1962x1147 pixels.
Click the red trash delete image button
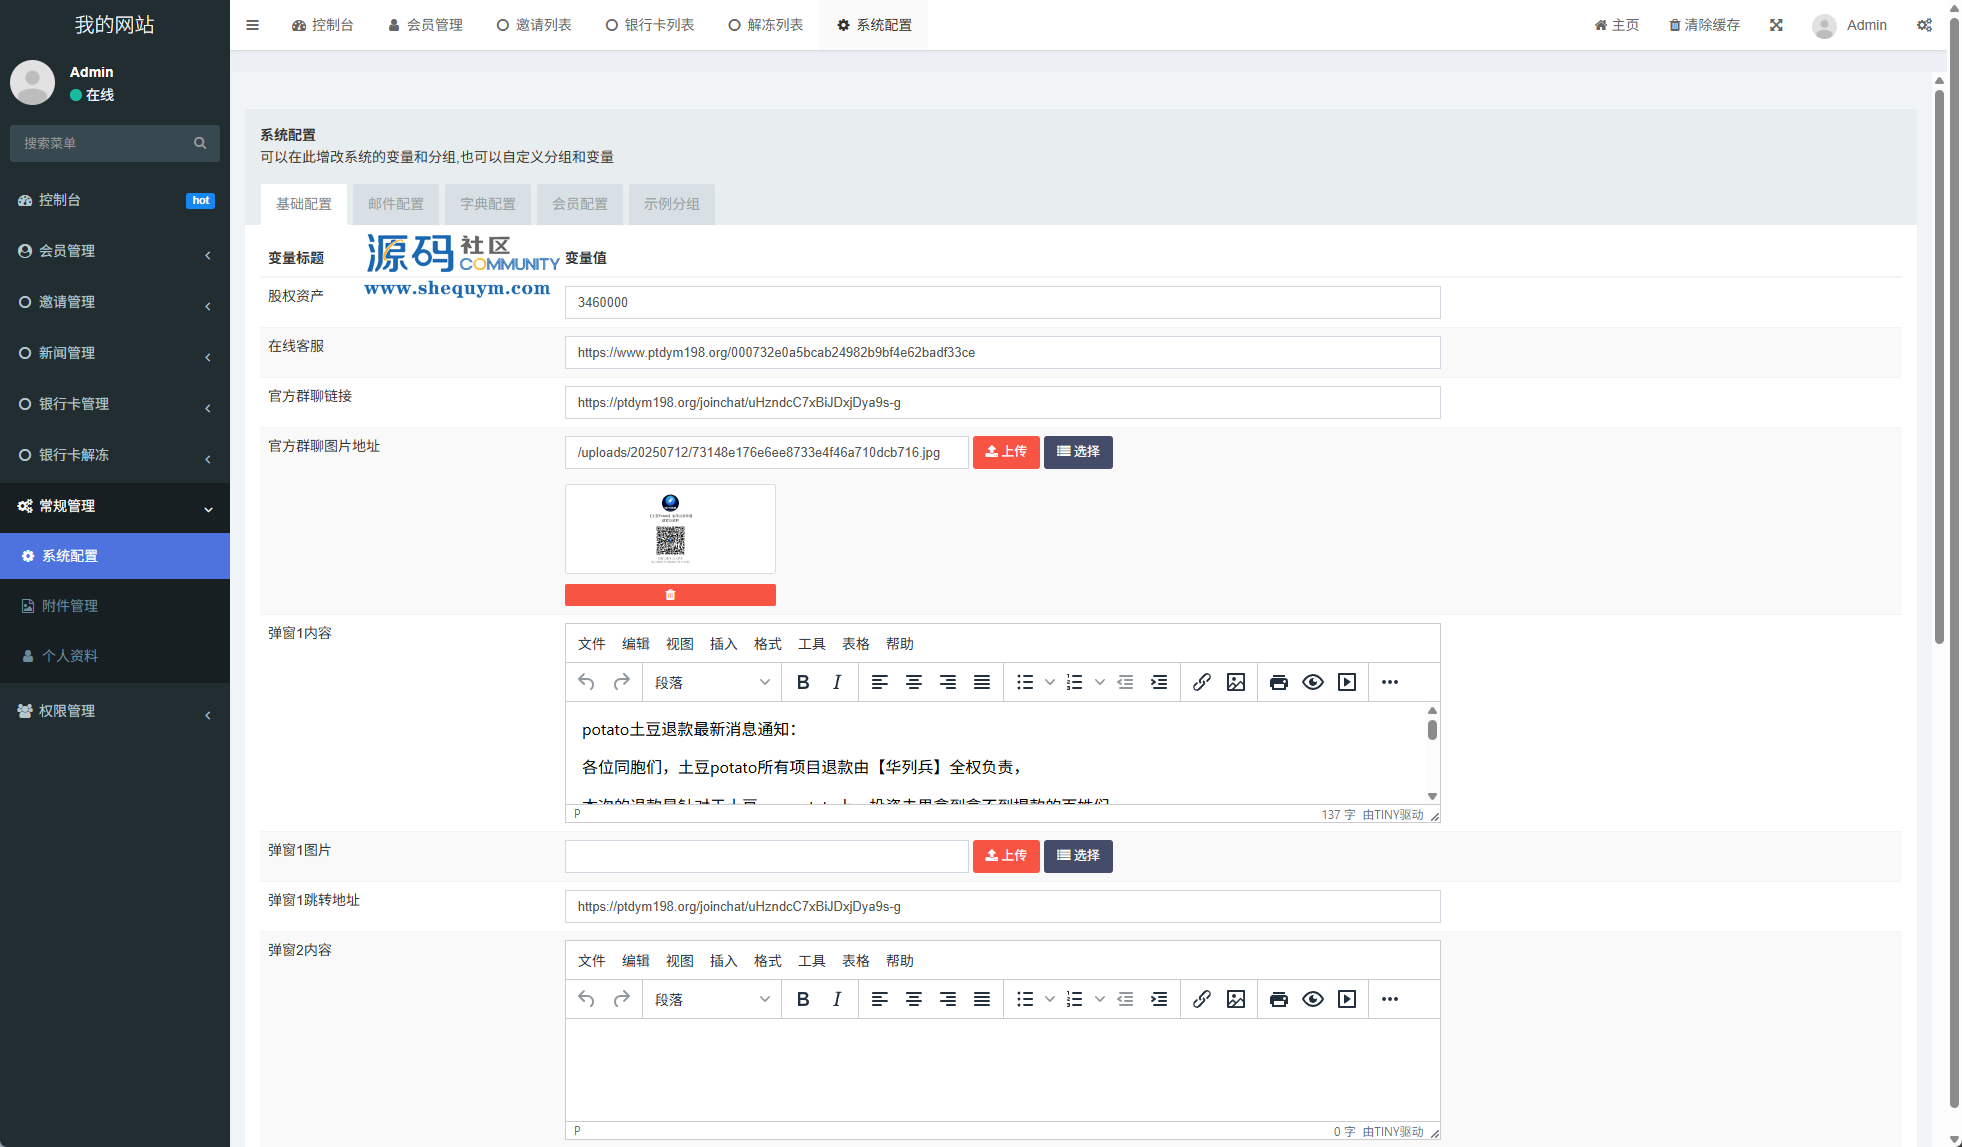(x=670, y=595)
